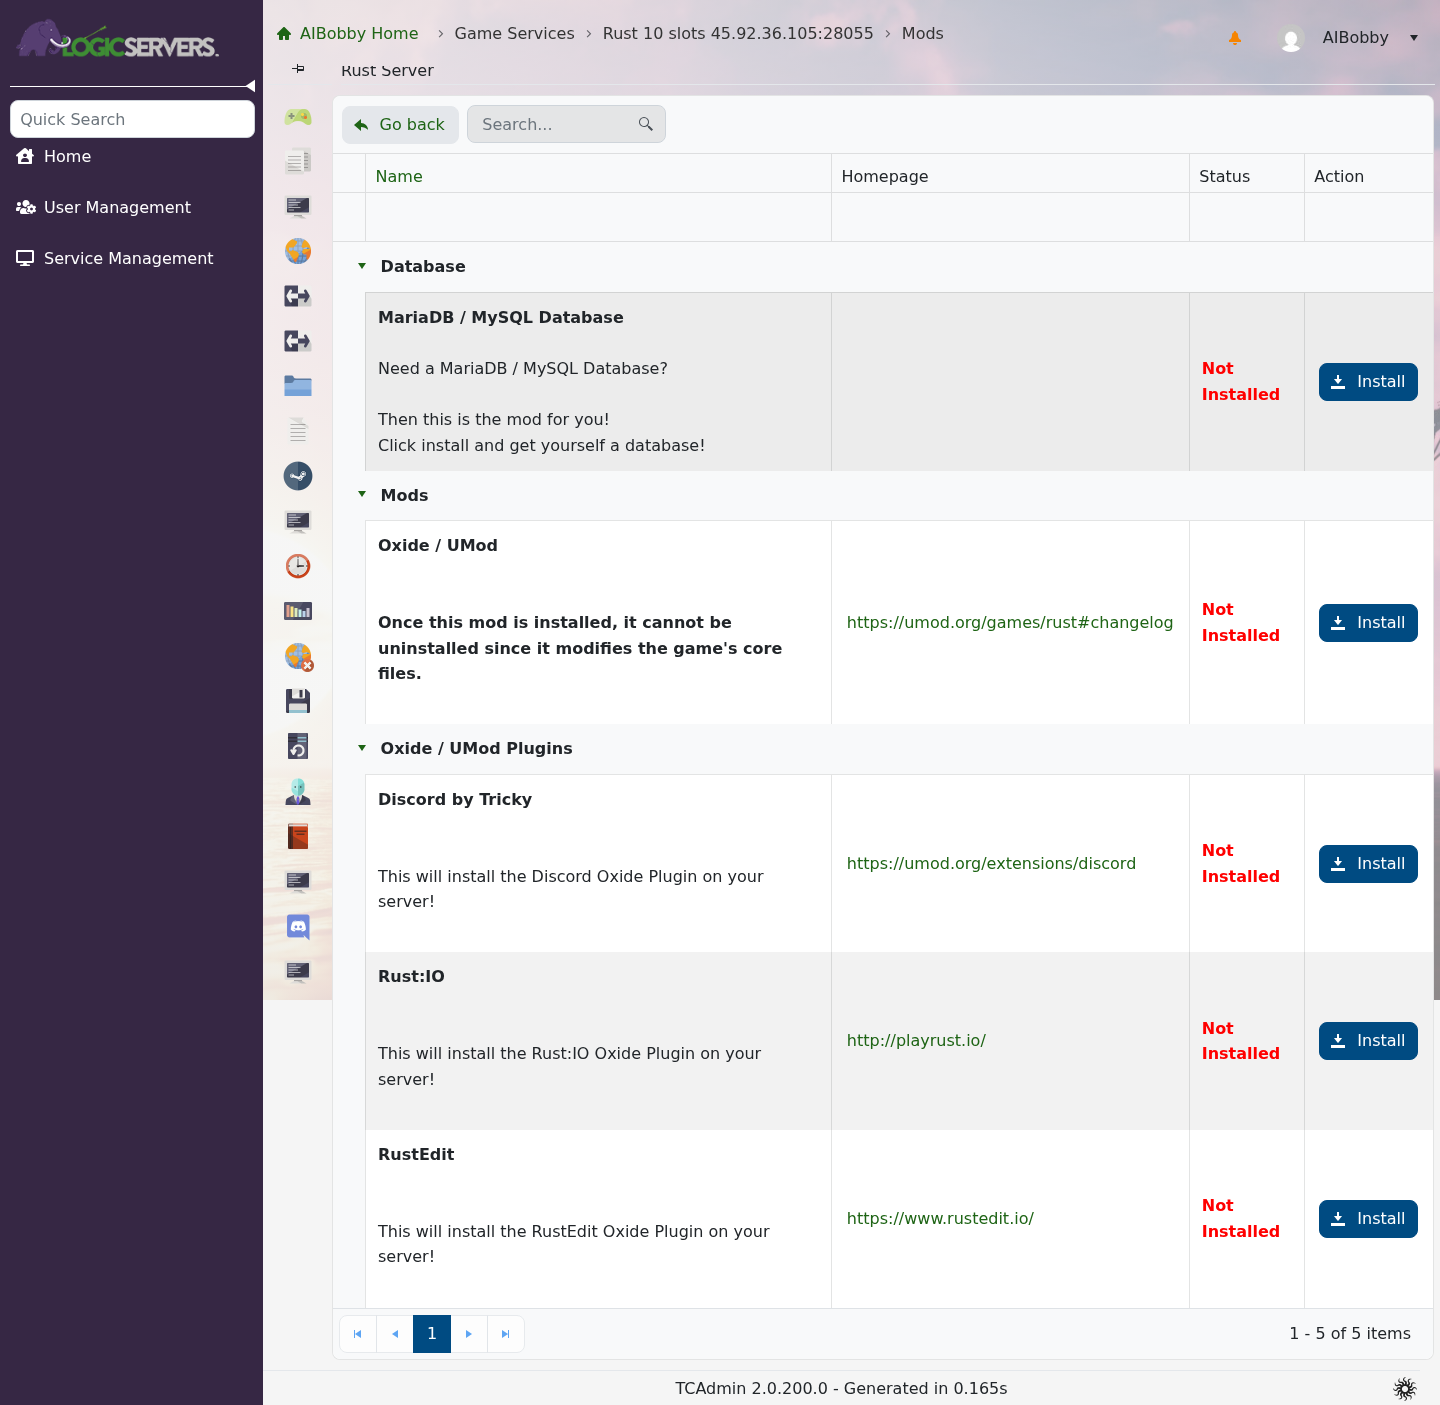
Task: Open the rustedit.io homepage link
Action: [940, 1218]
